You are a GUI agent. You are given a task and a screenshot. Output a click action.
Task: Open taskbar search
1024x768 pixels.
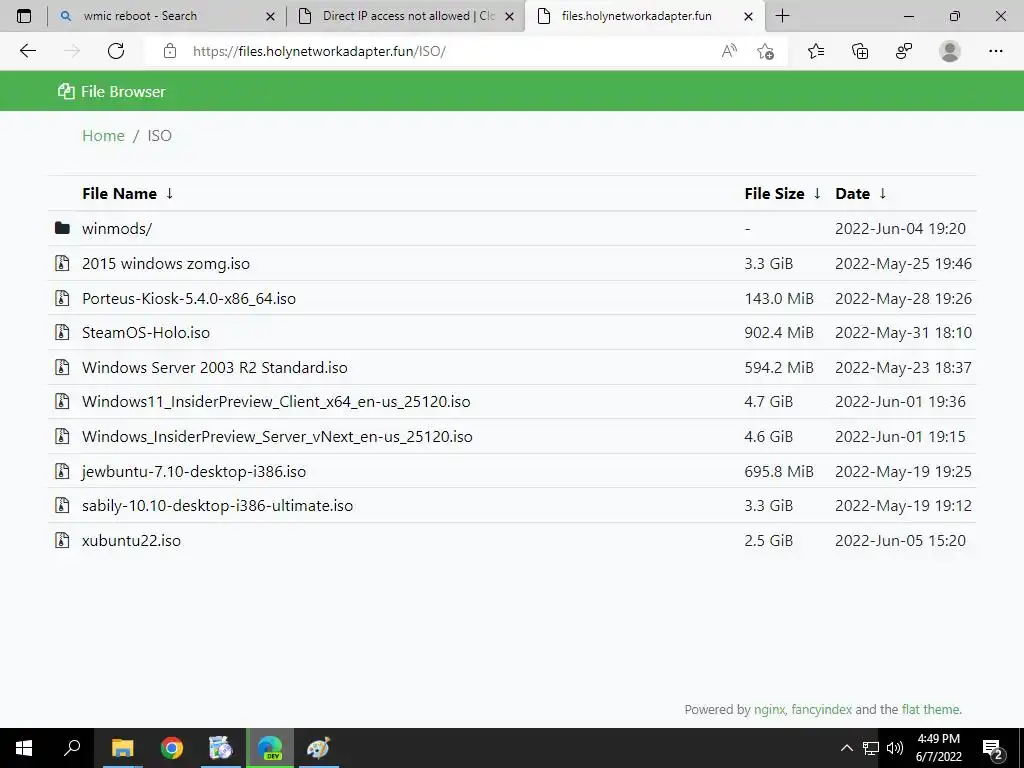pos(72,748)
